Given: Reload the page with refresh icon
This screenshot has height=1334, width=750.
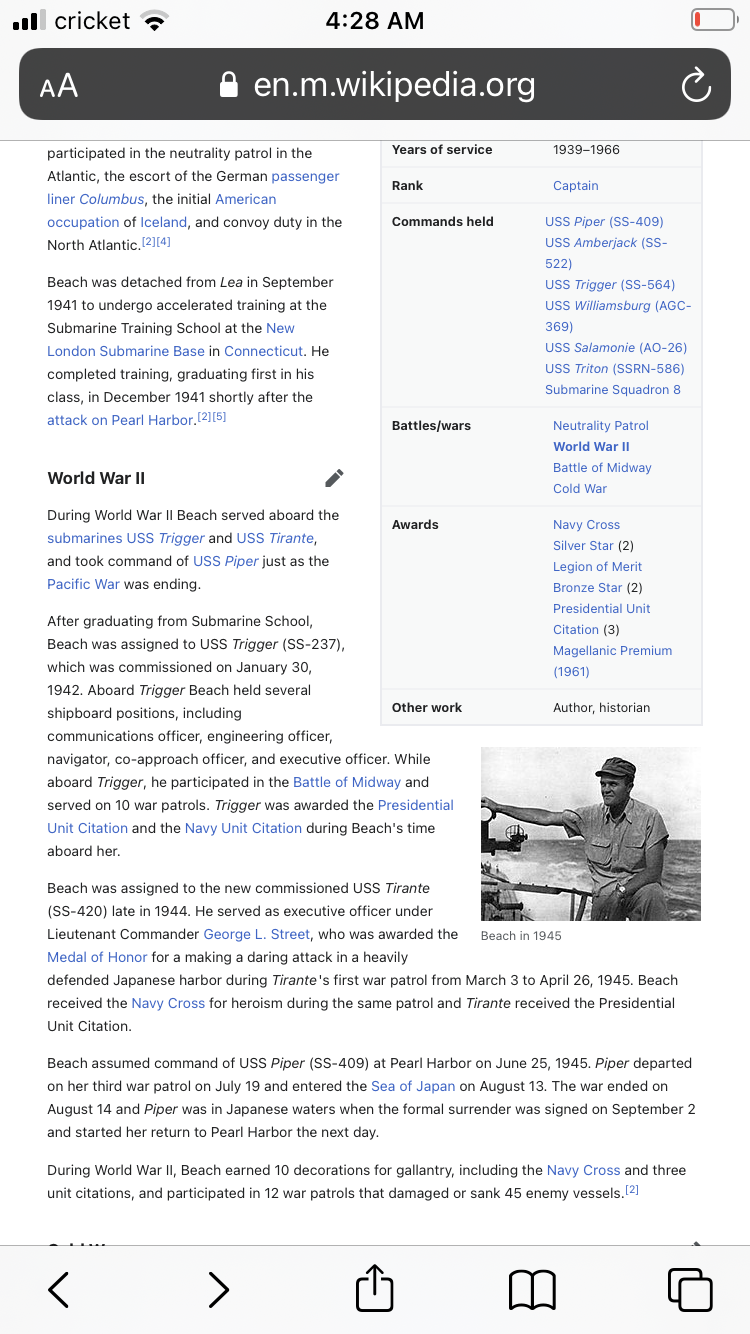Looking at the screenshot, I should pos(696,86).
